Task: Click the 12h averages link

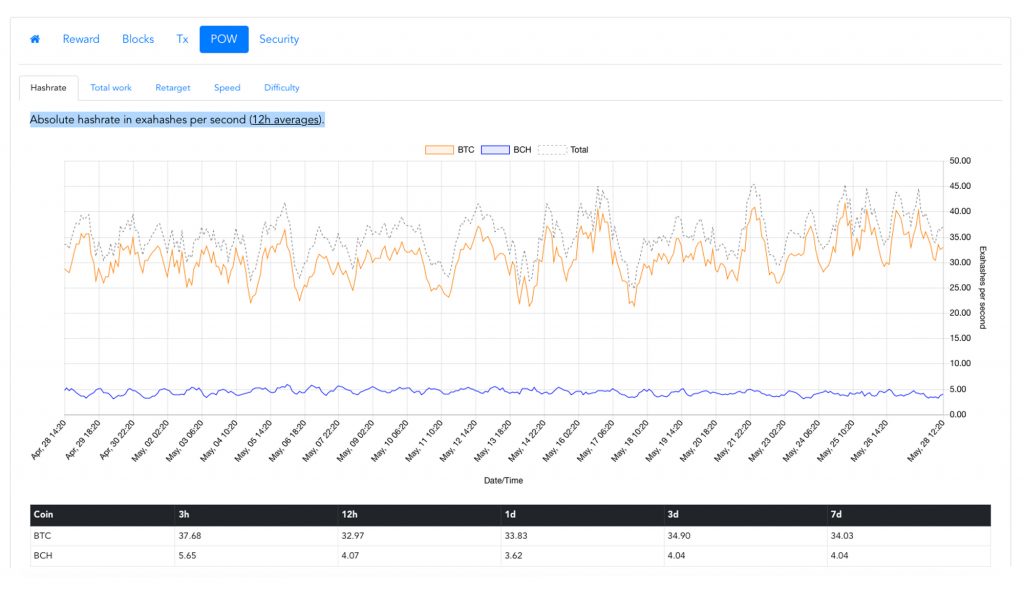Action: click(x=285, y=120)
